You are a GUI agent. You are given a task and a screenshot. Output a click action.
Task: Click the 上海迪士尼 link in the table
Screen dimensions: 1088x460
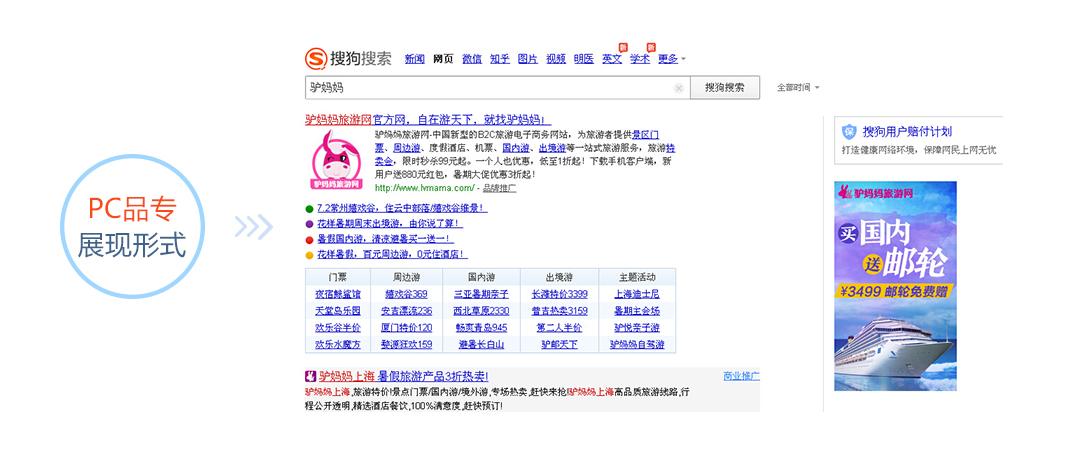pos(636,294)
